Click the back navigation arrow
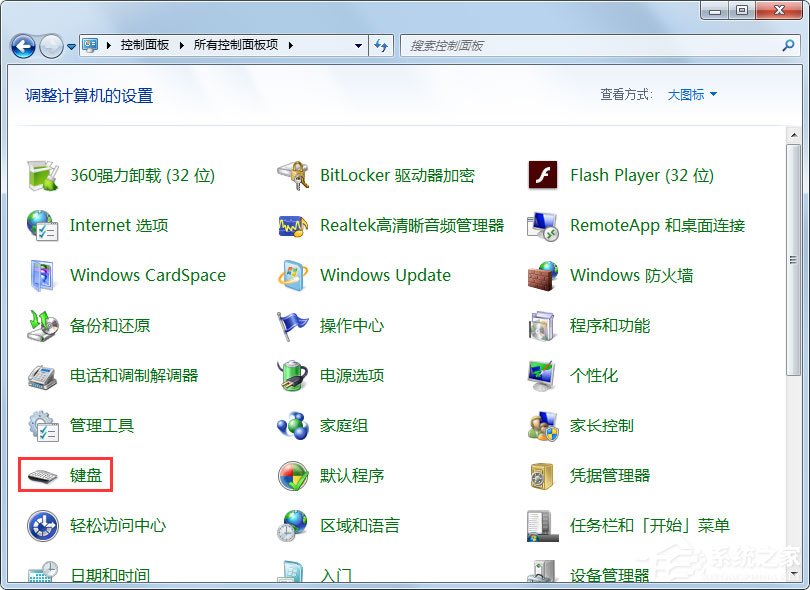 pyautogui.click(x=22, y=45)
